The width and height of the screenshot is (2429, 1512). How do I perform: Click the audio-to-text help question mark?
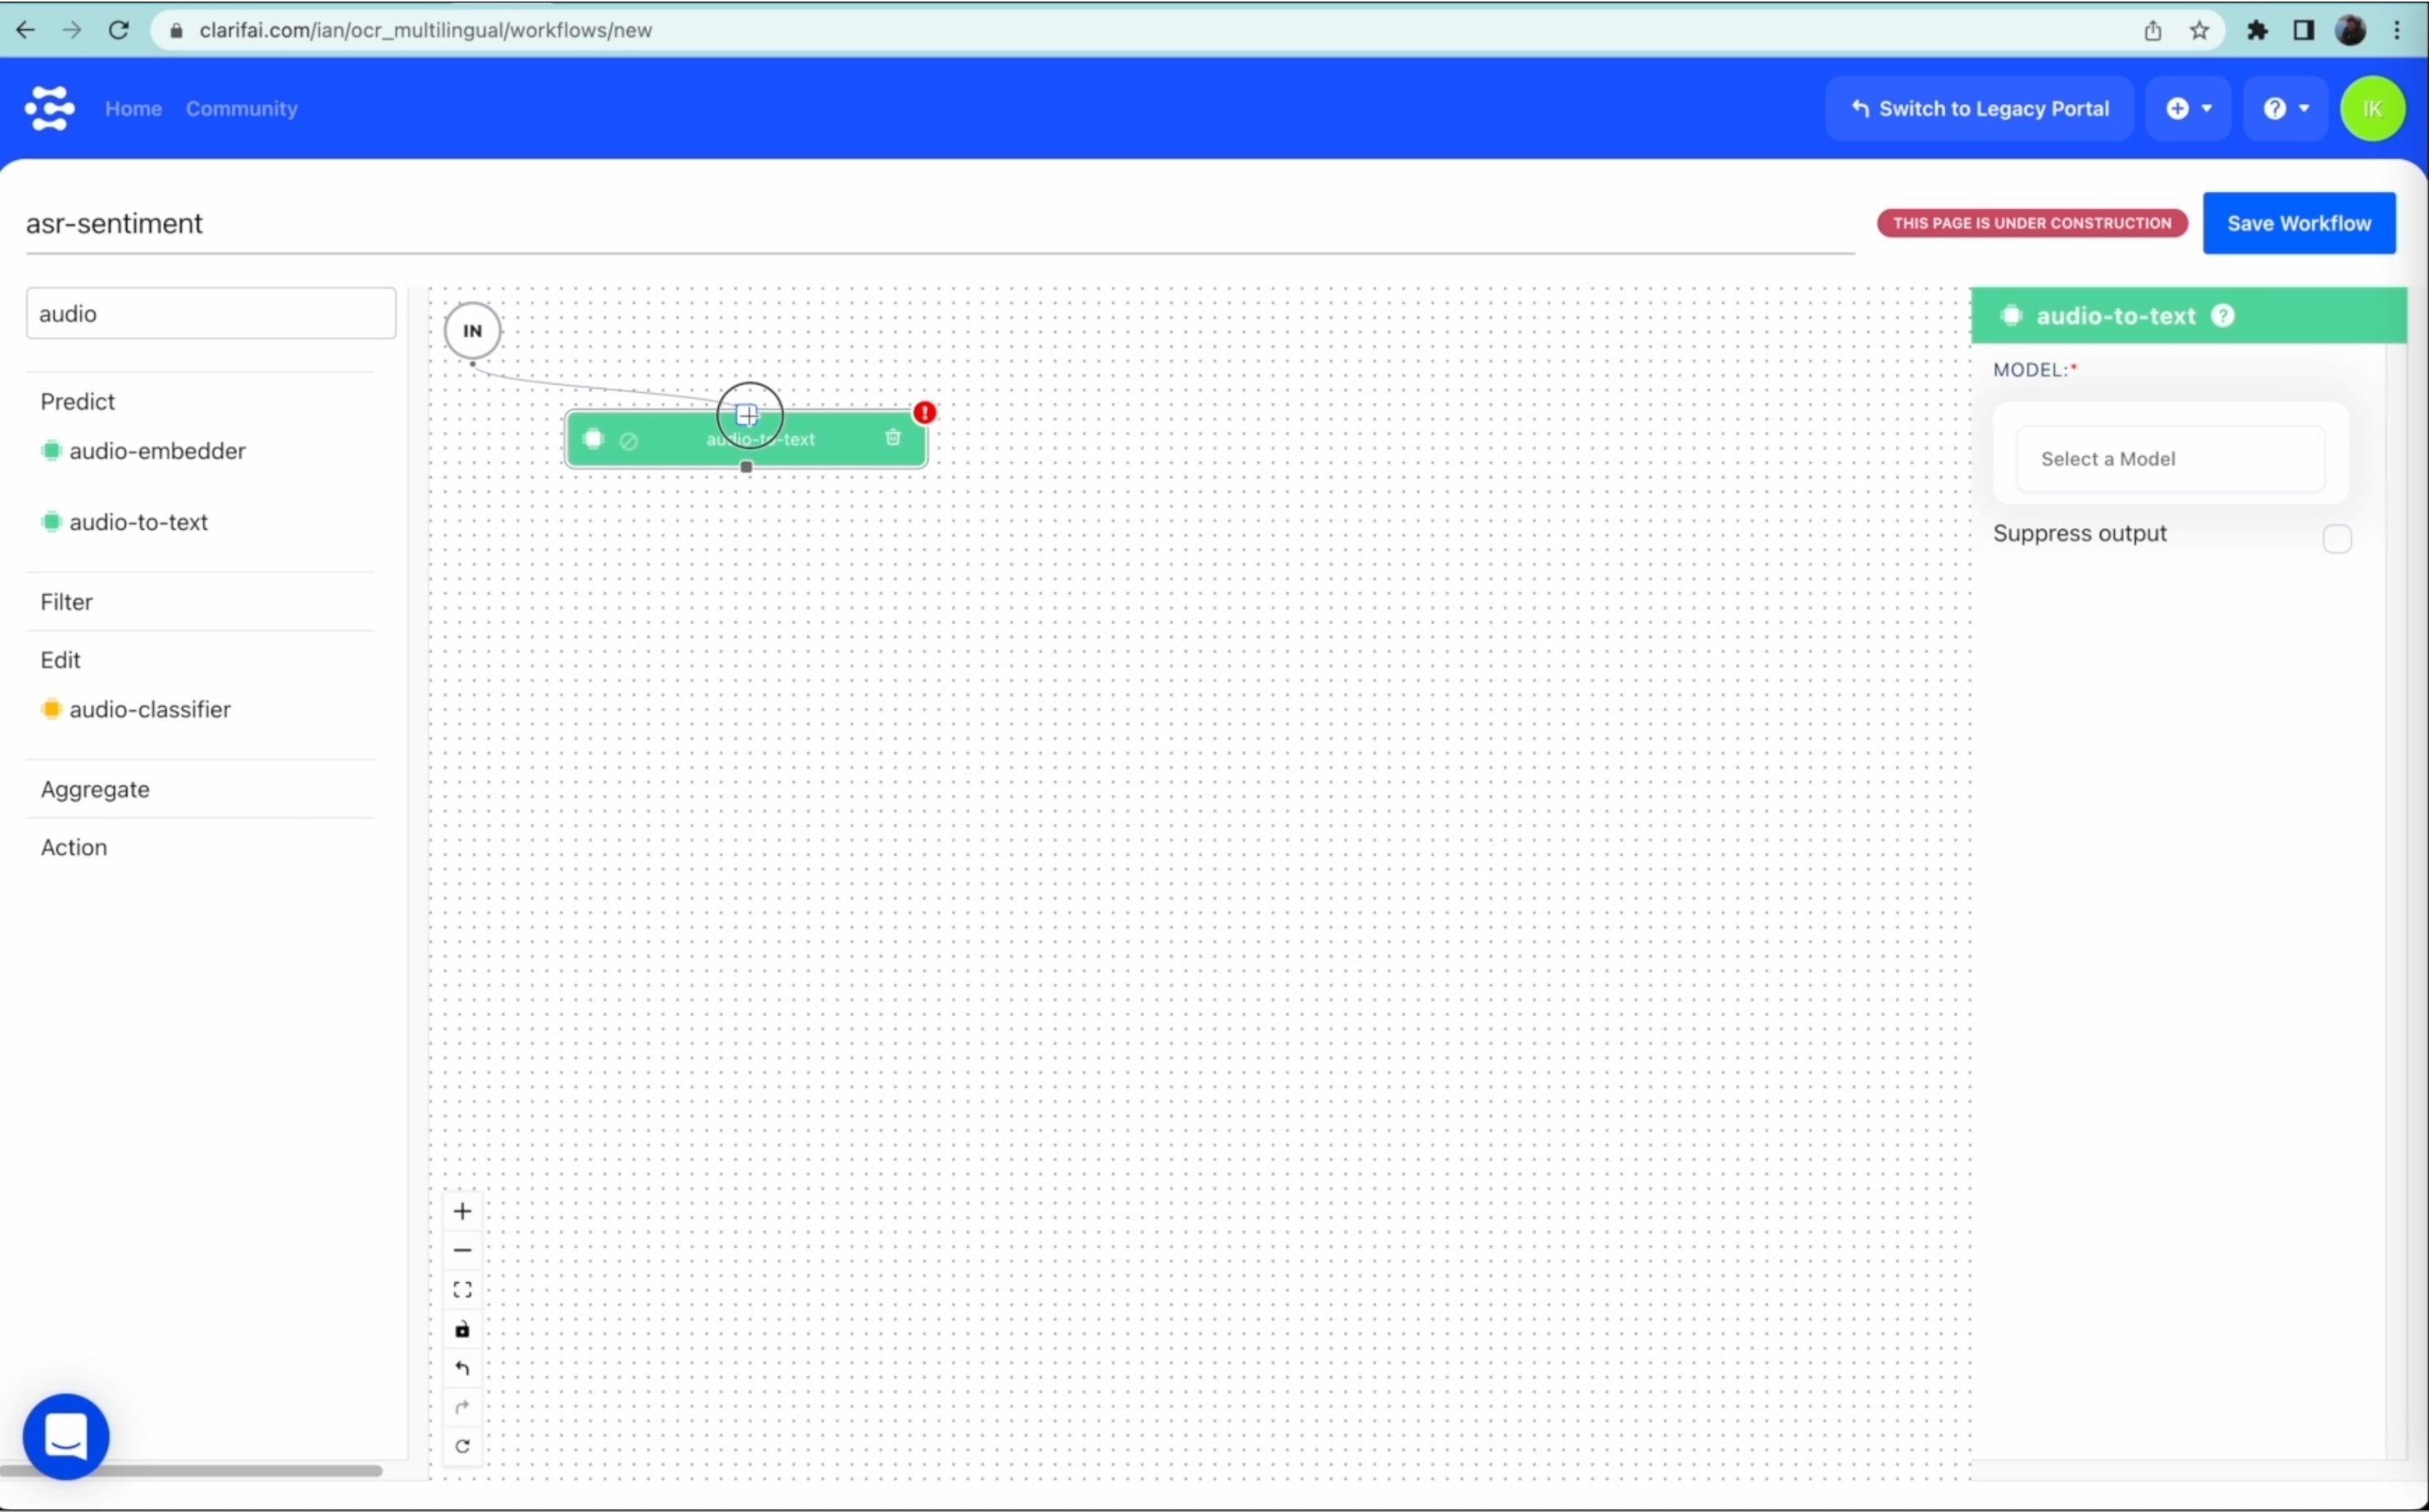[x=2222, y=316]
